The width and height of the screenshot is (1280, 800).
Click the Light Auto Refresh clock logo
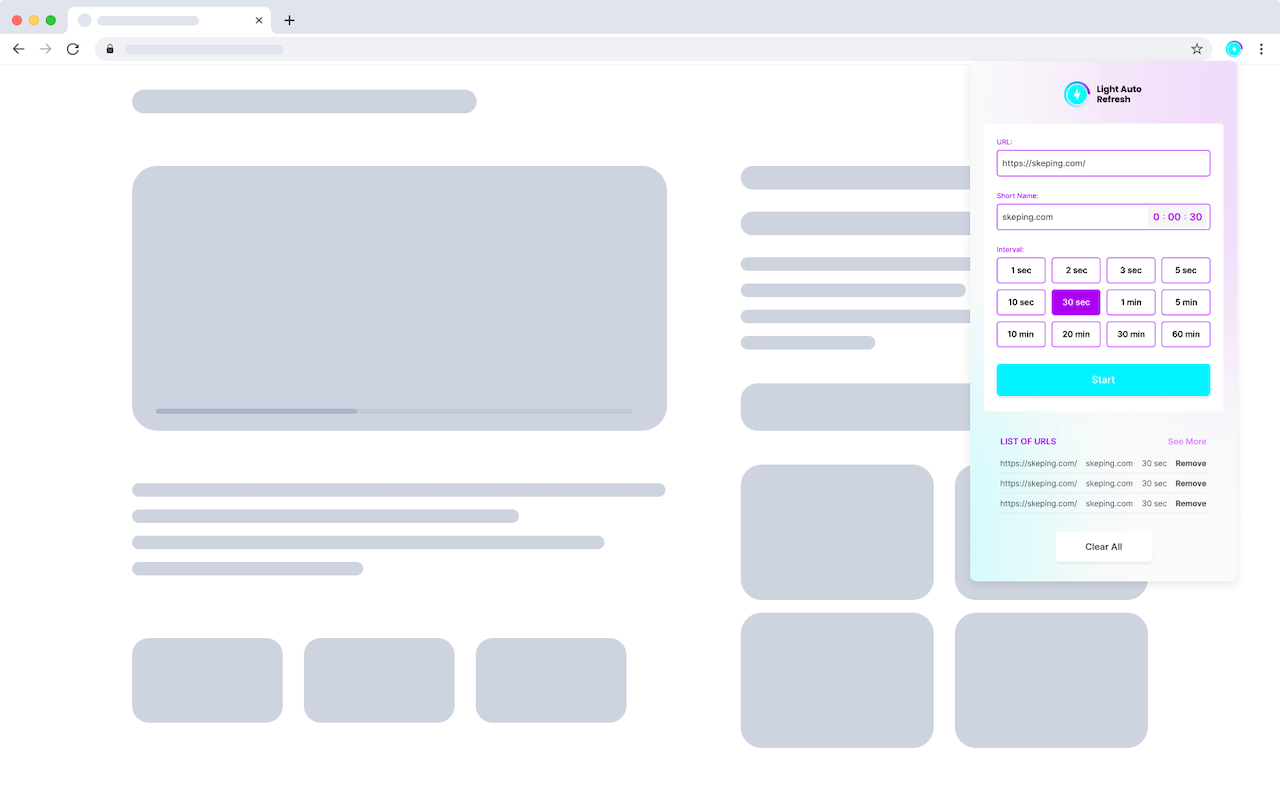[x=1077, y=93]
